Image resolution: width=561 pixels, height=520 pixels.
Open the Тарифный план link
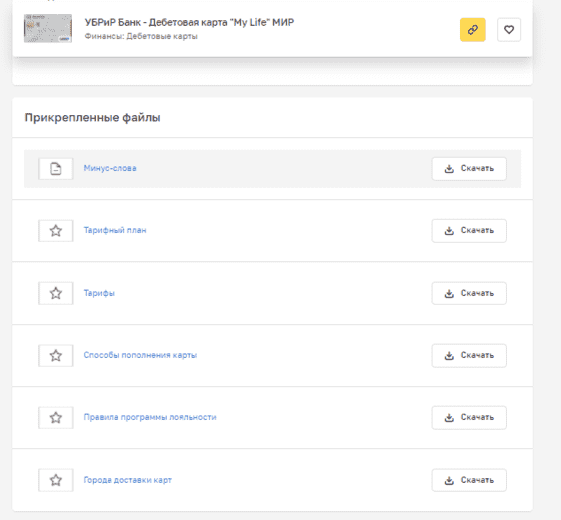point(115,230)
